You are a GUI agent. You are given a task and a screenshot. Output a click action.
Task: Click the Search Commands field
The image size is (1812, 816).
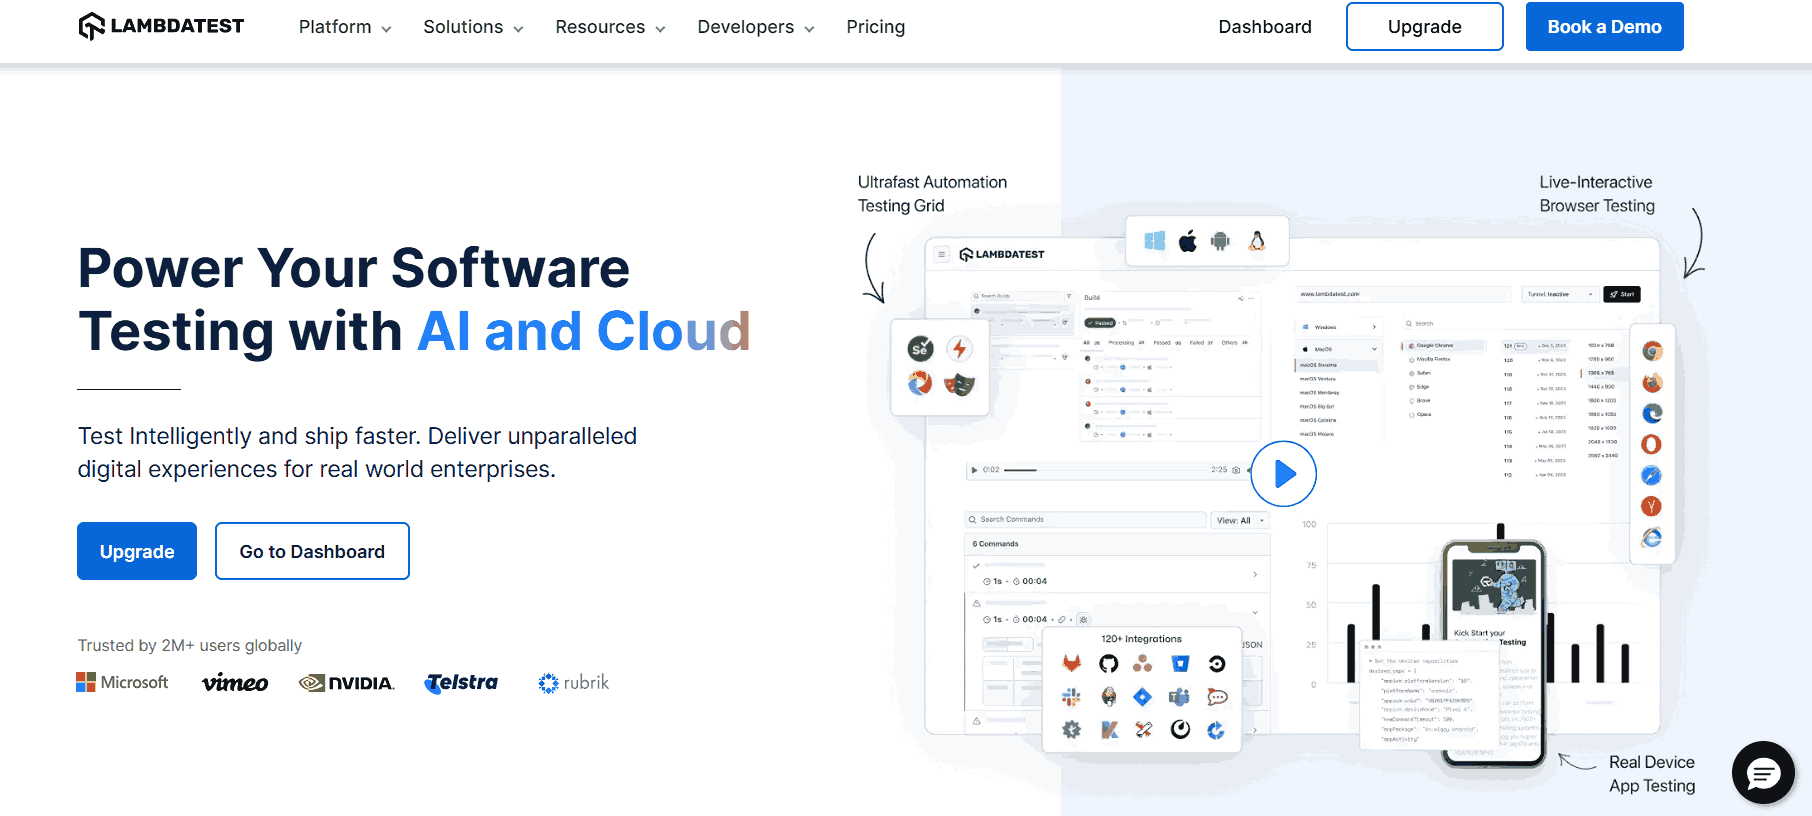point(1086,520)
